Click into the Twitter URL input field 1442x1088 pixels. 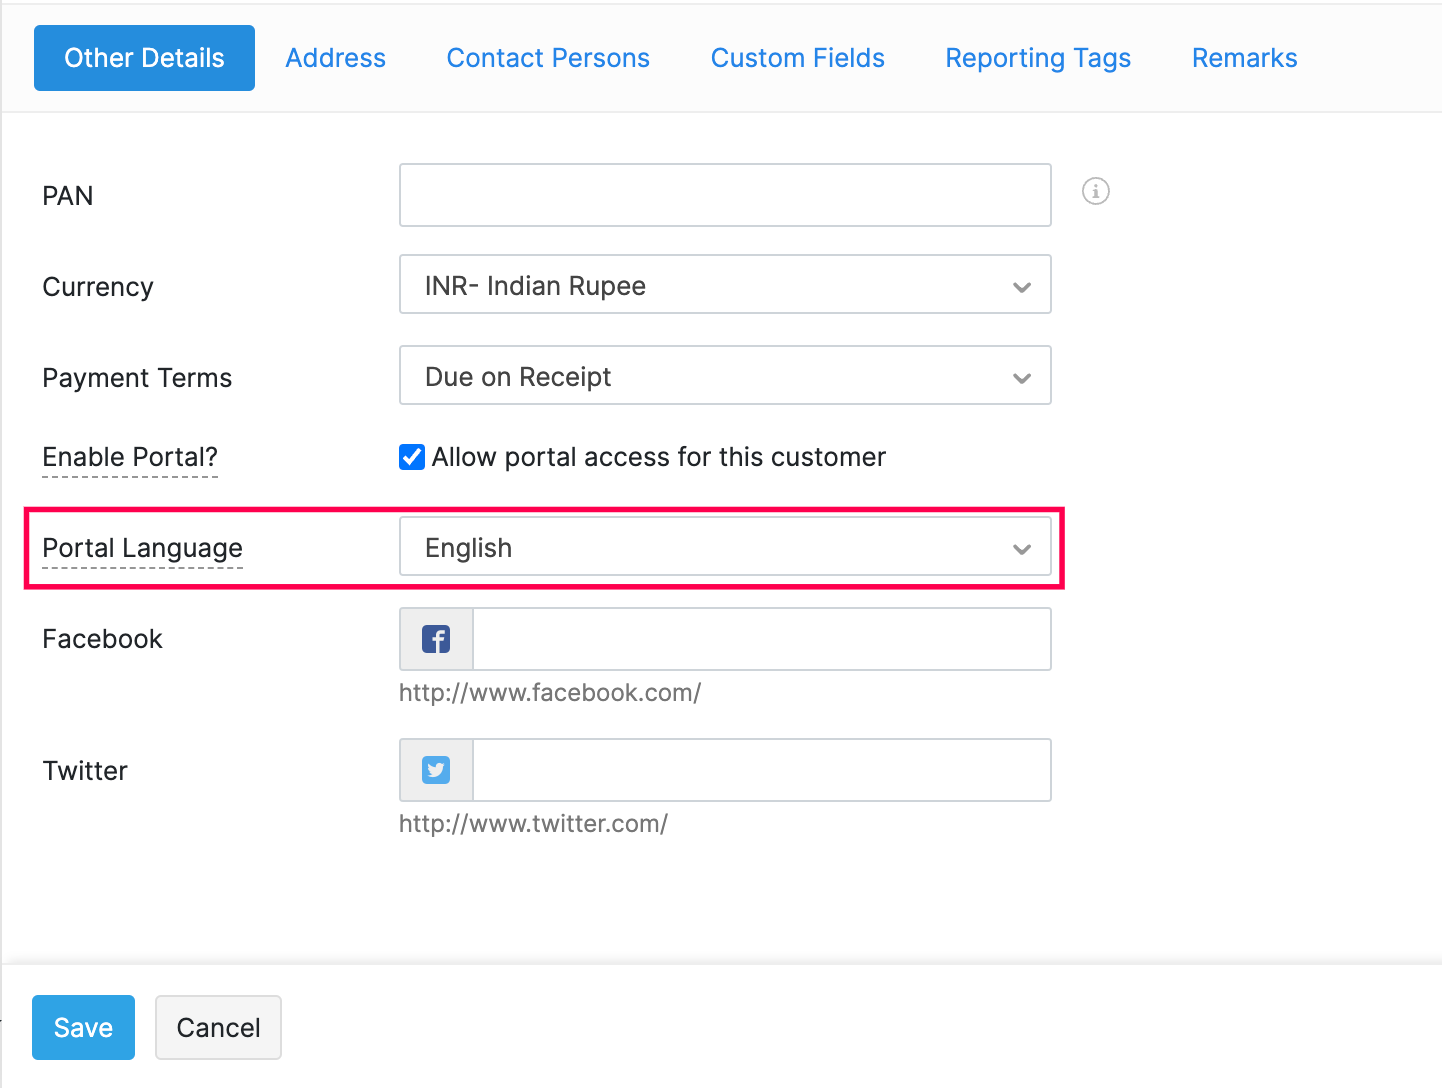(x=760, y=770)
